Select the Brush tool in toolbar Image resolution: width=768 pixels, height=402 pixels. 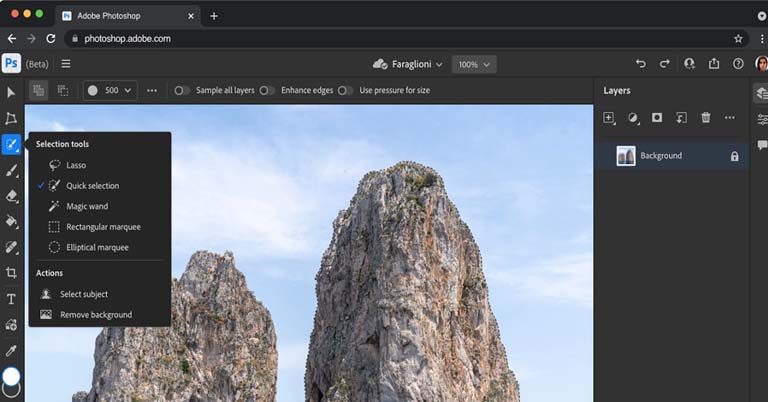11,170
